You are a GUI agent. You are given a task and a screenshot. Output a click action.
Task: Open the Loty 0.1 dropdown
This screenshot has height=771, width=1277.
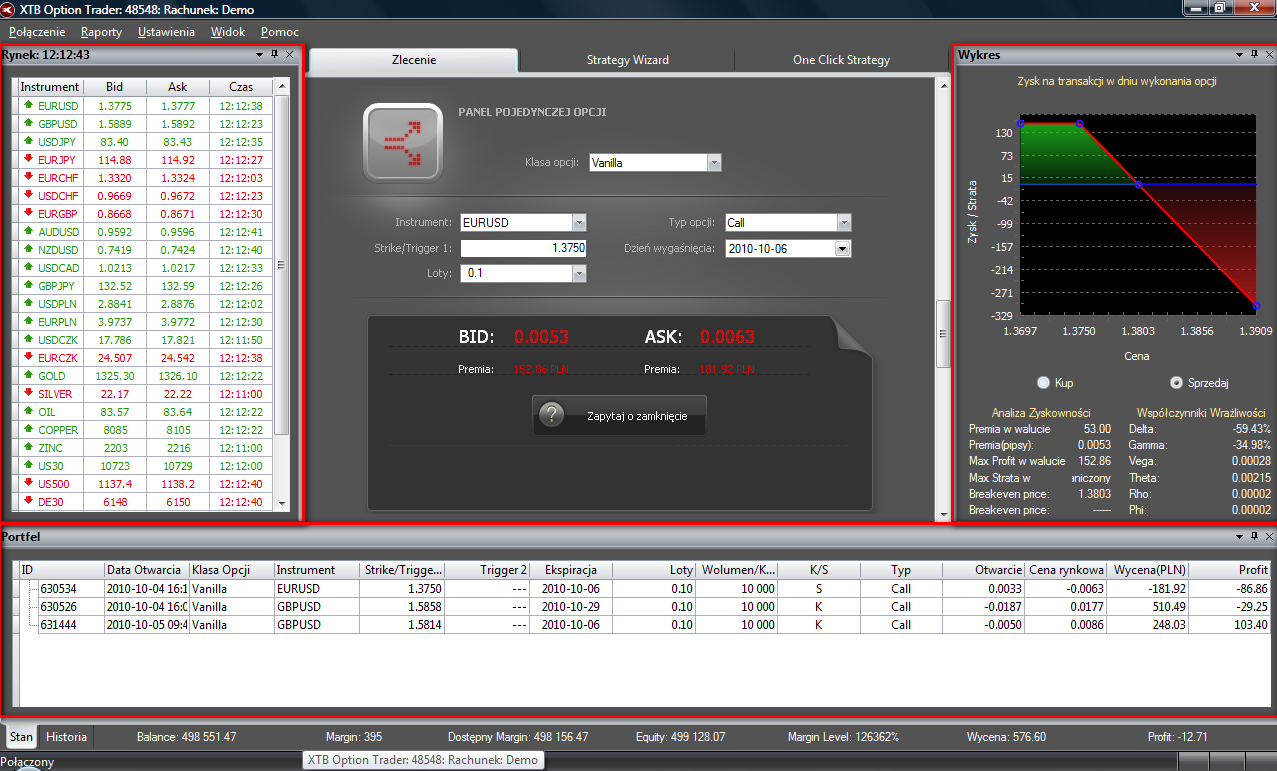tap(579, 273)
